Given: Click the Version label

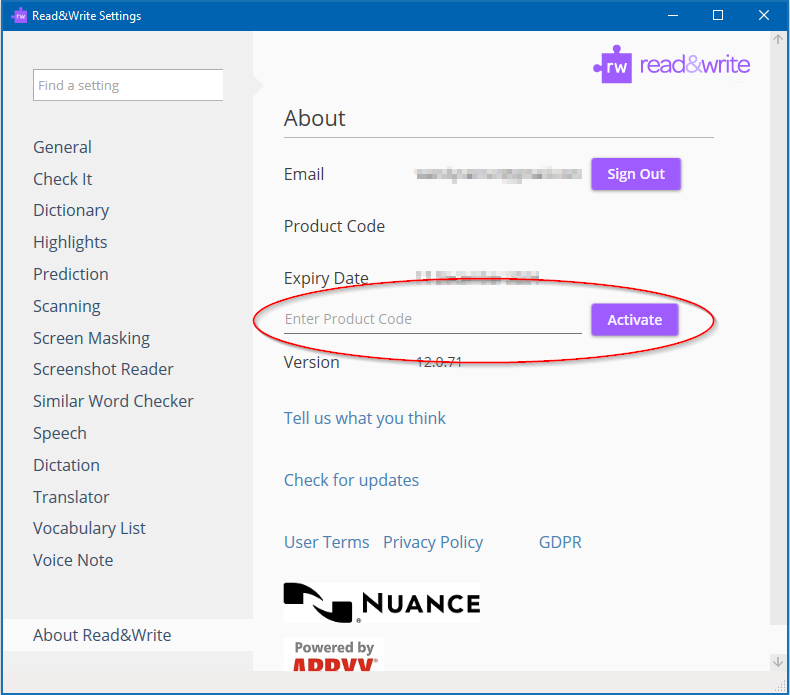Looking at the screenshot, I should [311, 362].
